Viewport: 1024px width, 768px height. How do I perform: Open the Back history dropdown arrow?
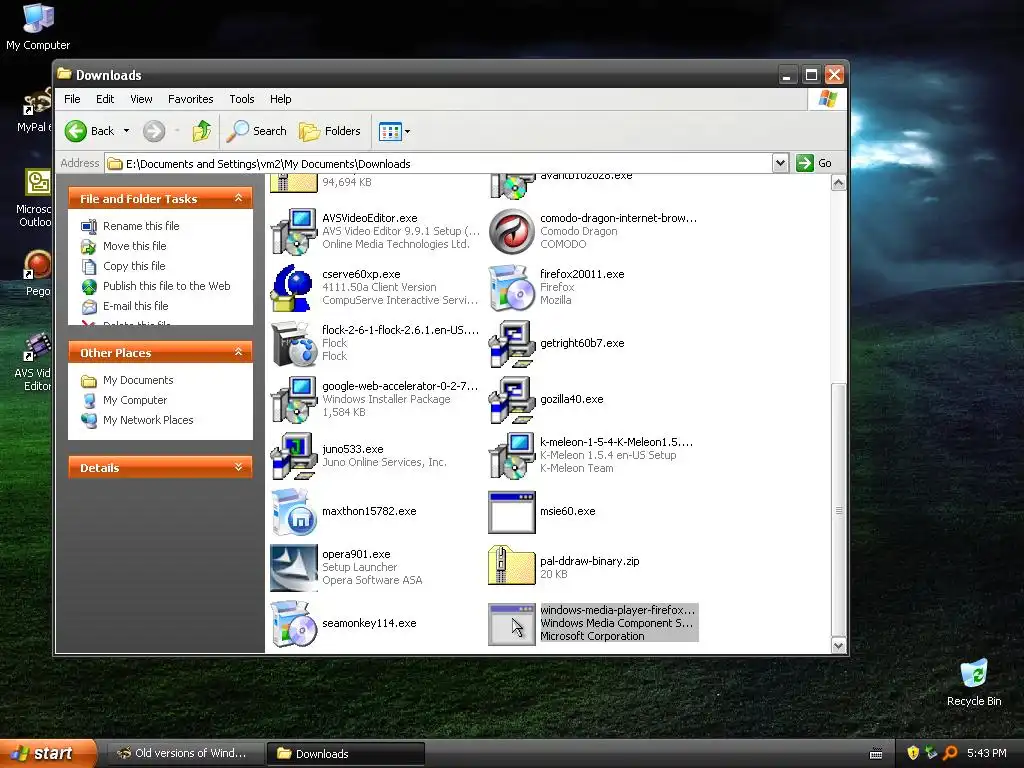click(126, 131)
